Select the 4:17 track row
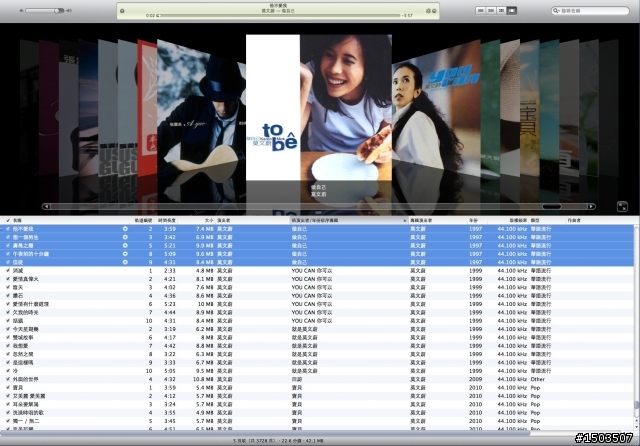The image size is (640, 446). pos(317,337)
